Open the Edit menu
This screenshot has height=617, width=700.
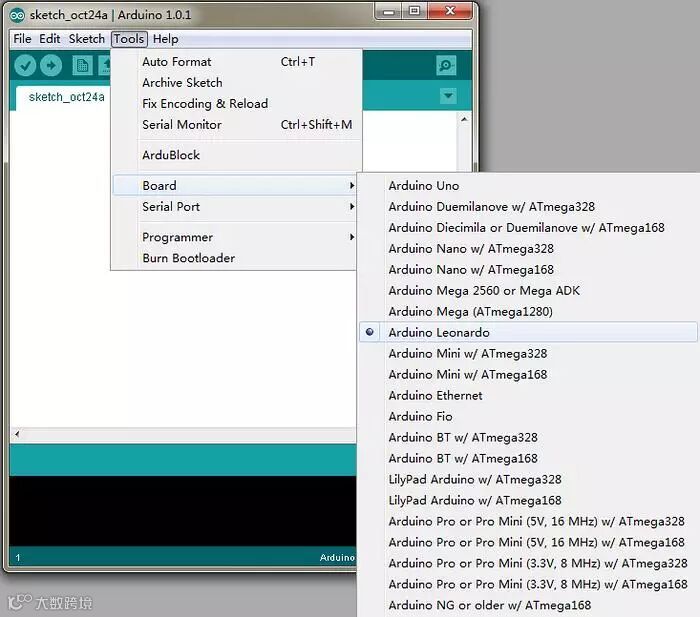point(50,39)
